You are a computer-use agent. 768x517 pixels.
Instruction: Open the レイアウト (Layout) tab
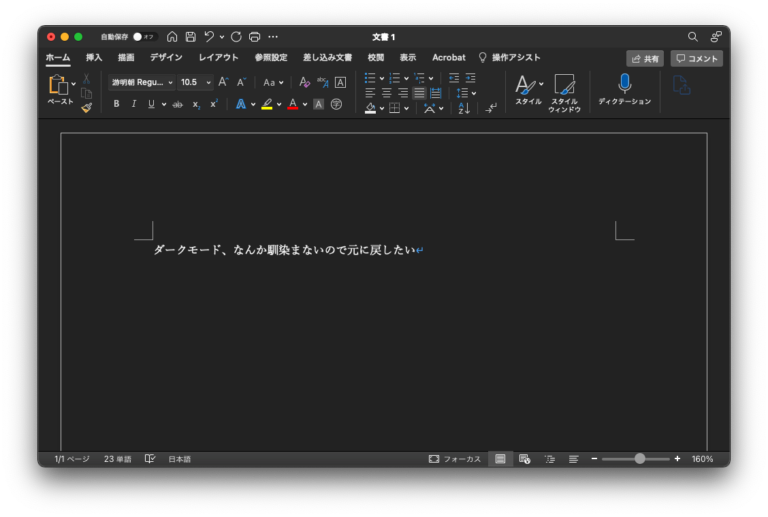(218, 58)
